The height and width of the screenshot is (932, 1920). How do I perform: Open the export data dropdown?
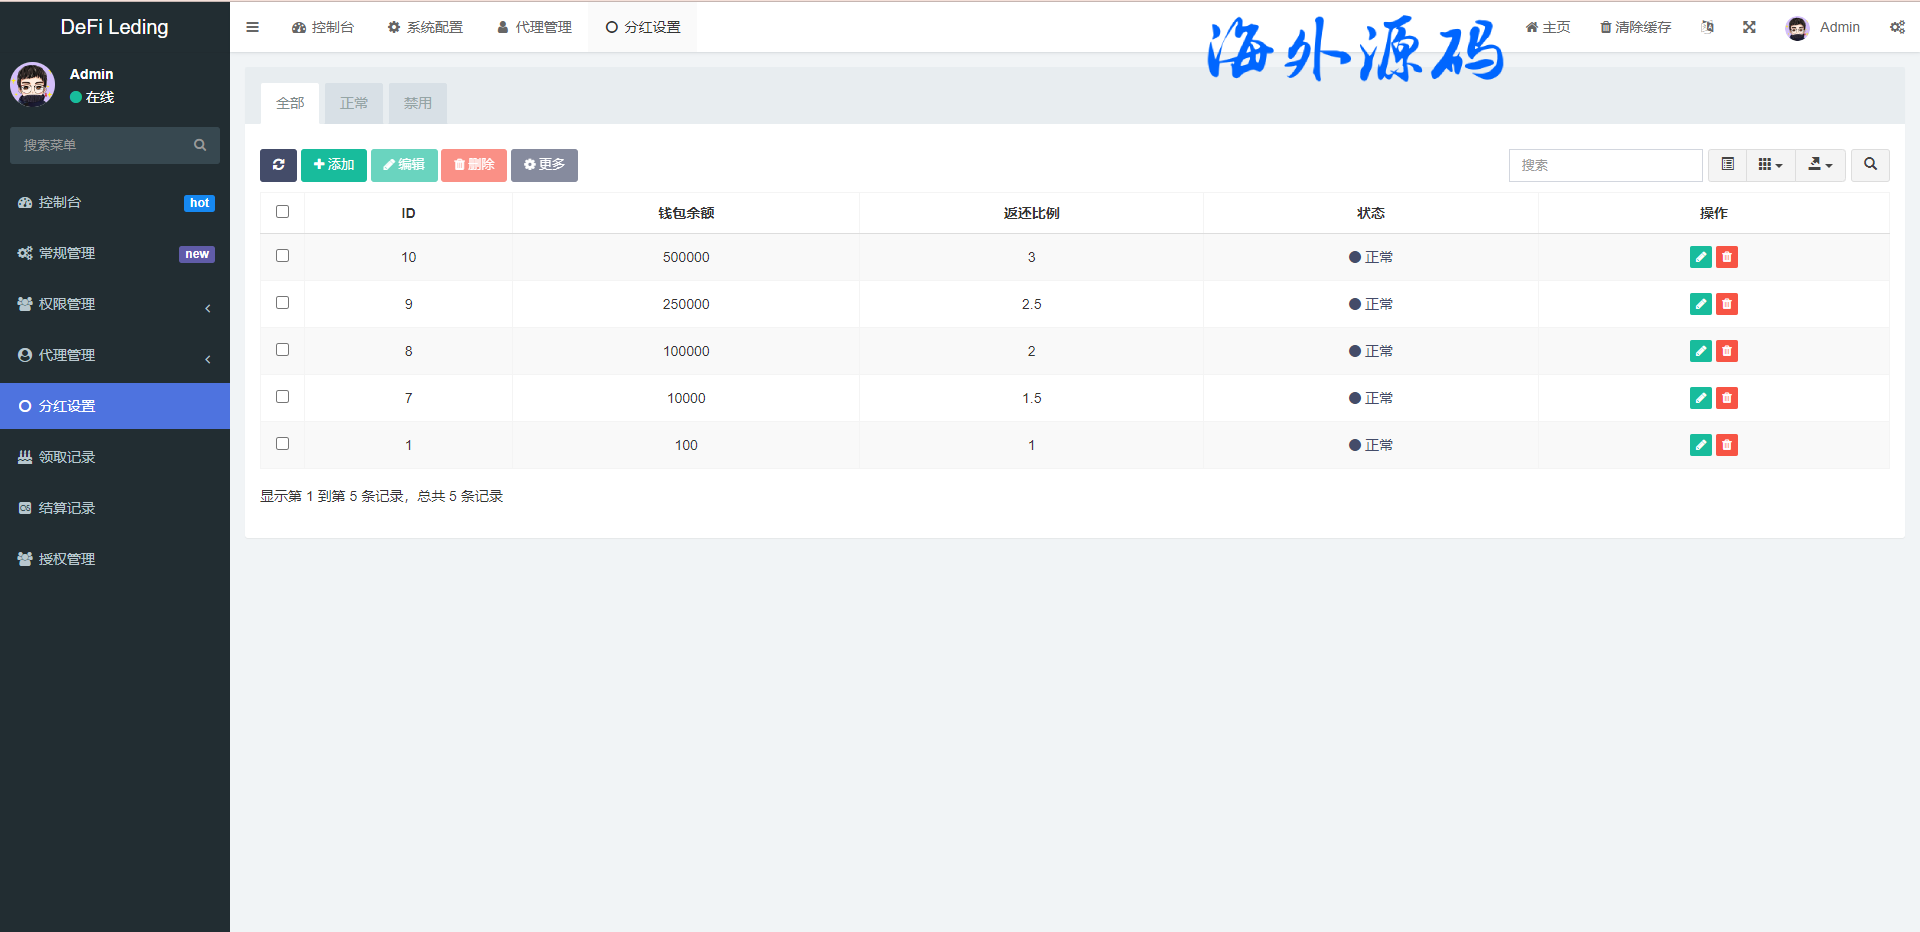click(x=1820, y=165)
